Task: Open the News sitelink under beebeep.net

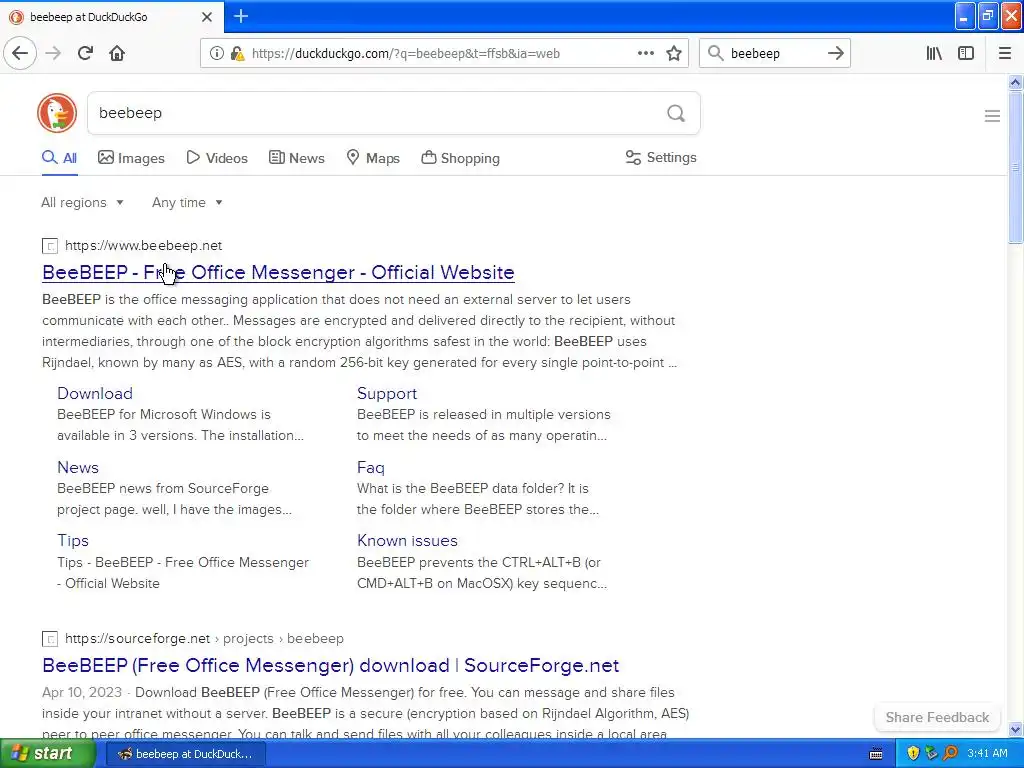Action: pyautogui.click(x=78, y=468)
